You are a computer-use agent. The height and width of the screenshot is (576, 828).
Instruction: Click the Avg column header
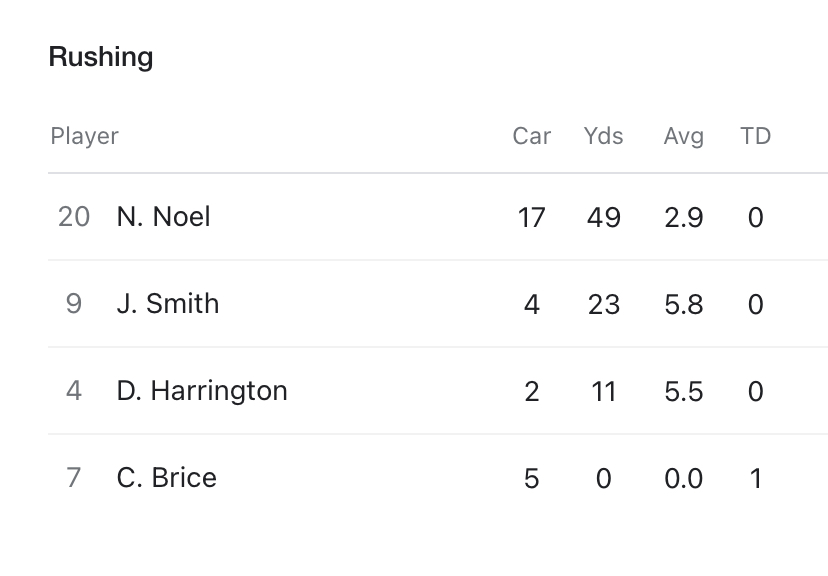[683, 136]
